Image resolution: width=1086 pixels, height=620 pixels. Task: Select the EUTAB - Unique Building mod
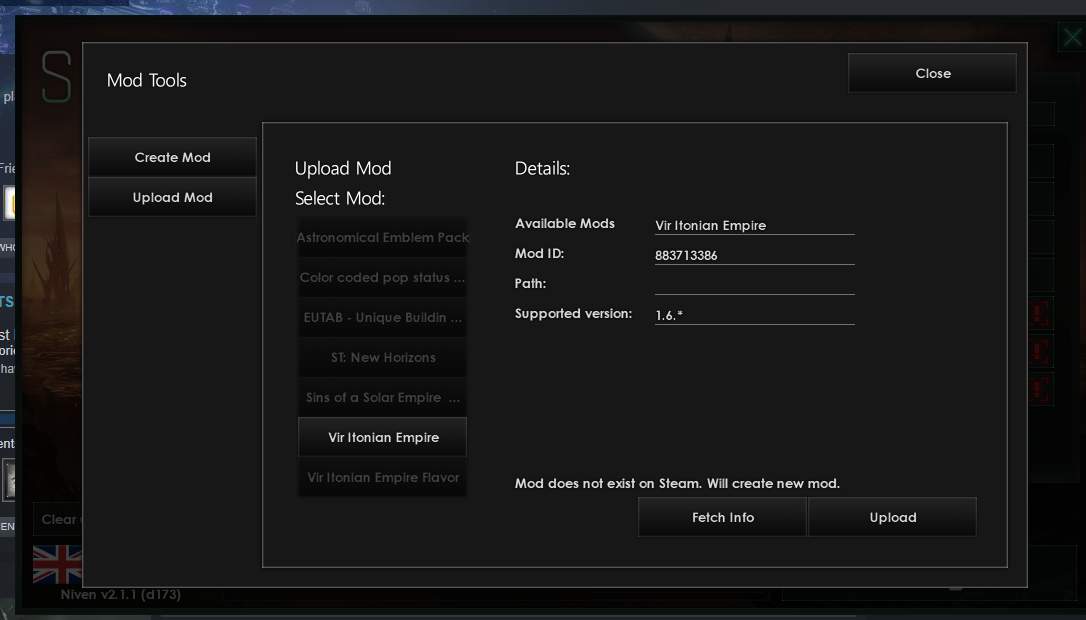coord(382,317)
